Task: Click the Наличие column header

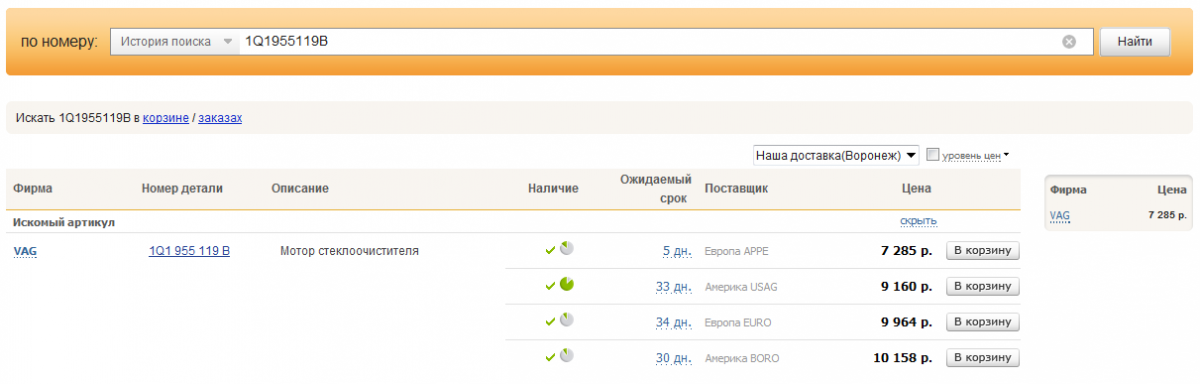Action: tap(554, 188)
